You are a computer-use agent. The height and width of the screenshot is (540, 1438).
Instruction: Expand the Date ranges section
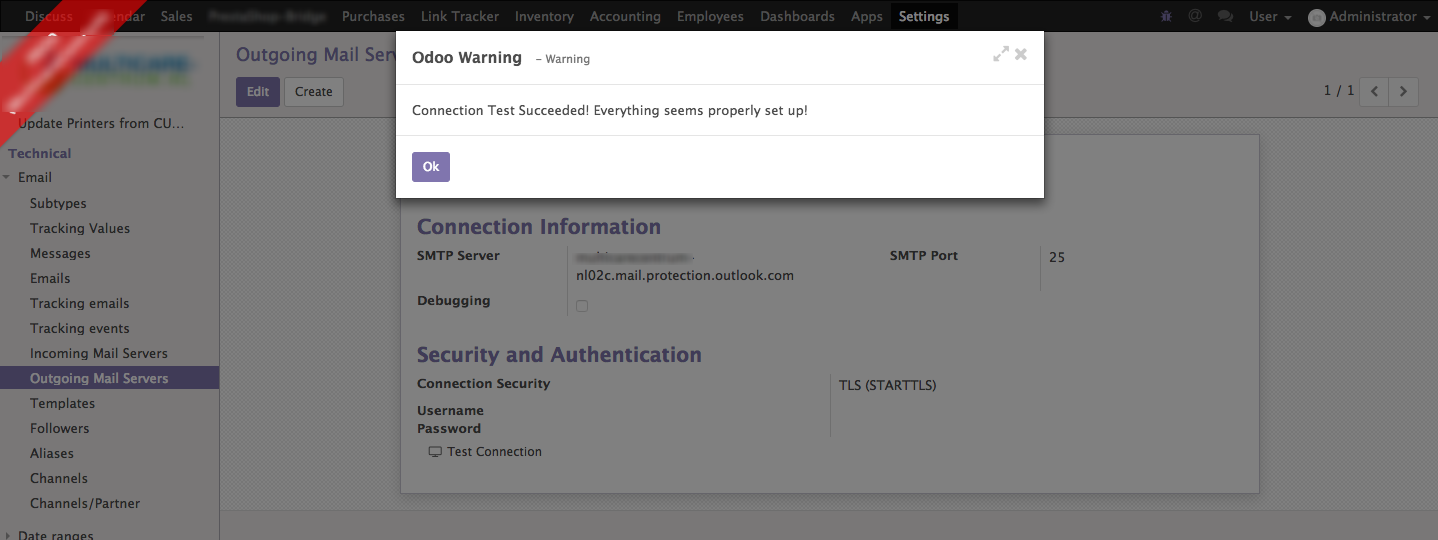click(7, 535)
